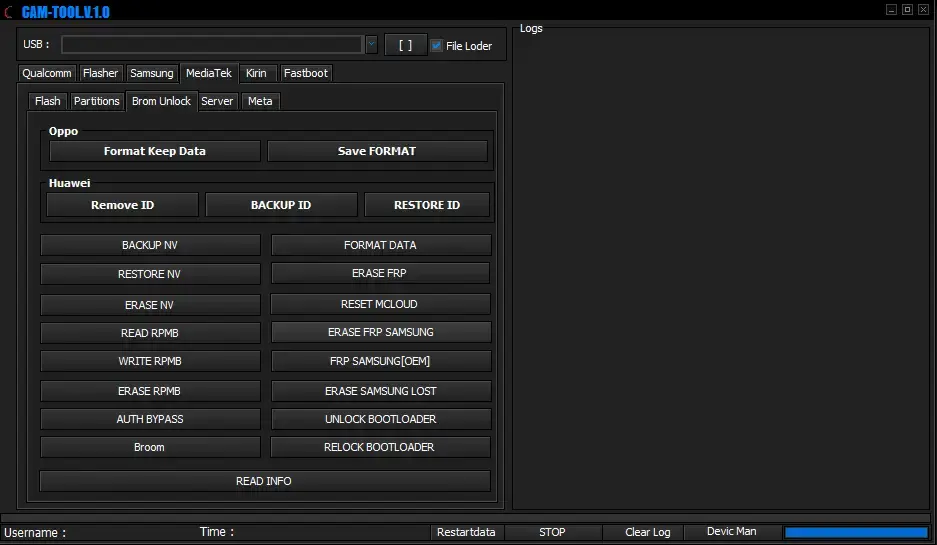The height and width of the screenshot is (545, 937).
Task: Click the Time label in status bar
Action: (217, 532)
